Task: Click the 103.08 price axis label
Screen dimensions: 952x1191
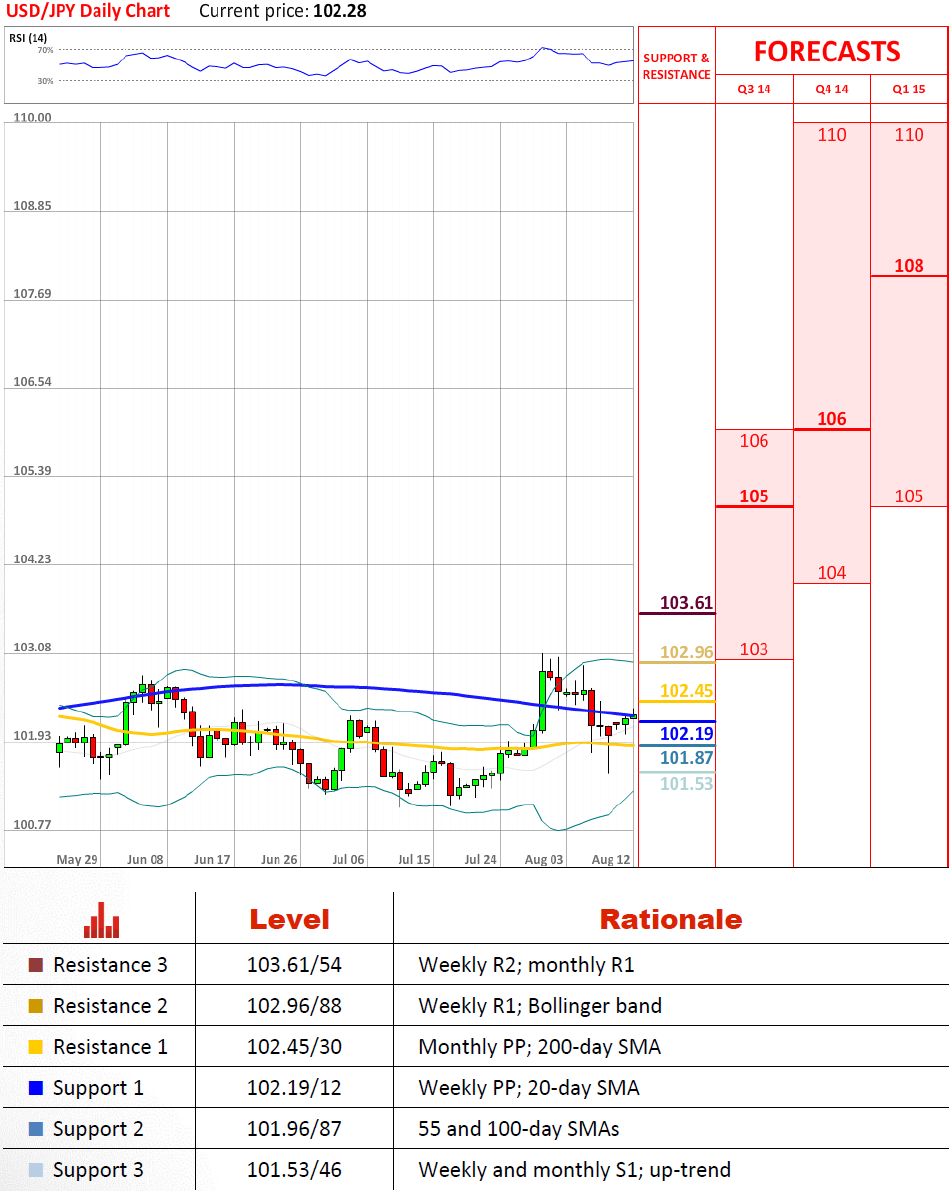Action: coord(33,647)
